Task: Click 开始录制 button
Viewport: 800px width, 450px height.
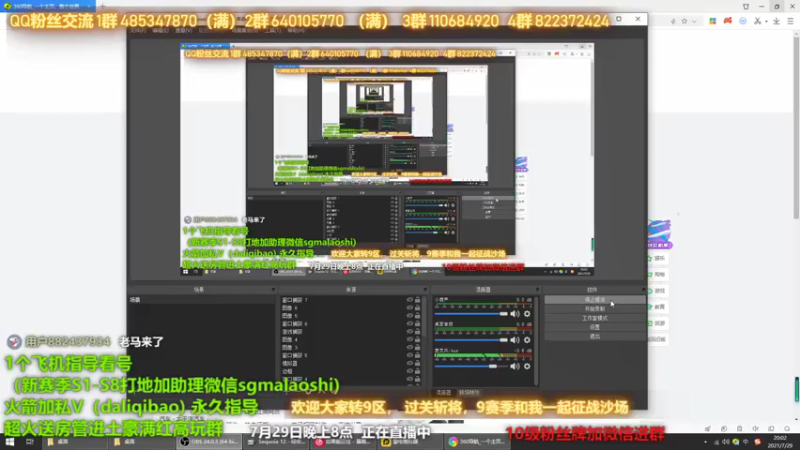Action: point(594,309)
